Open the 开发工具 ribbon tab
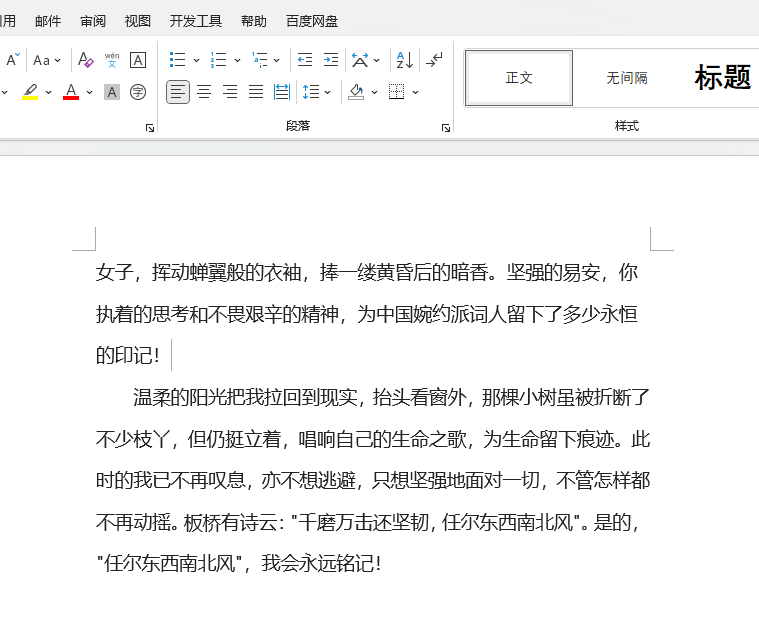The height and width of the screenshot is (617, 759). pyautogui.click(x=196, y=21)
